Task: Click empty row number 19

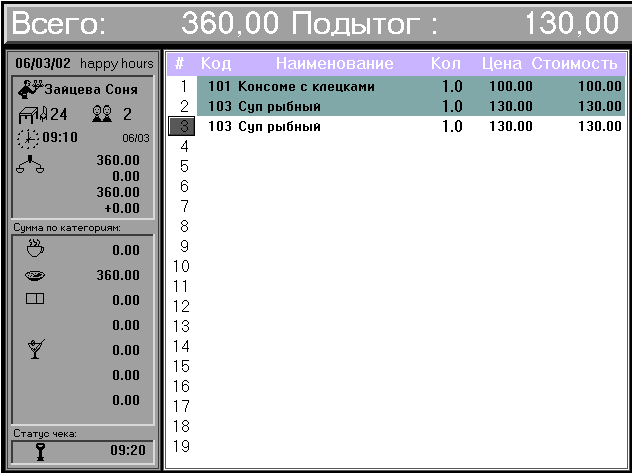Action: click(181, 446)
